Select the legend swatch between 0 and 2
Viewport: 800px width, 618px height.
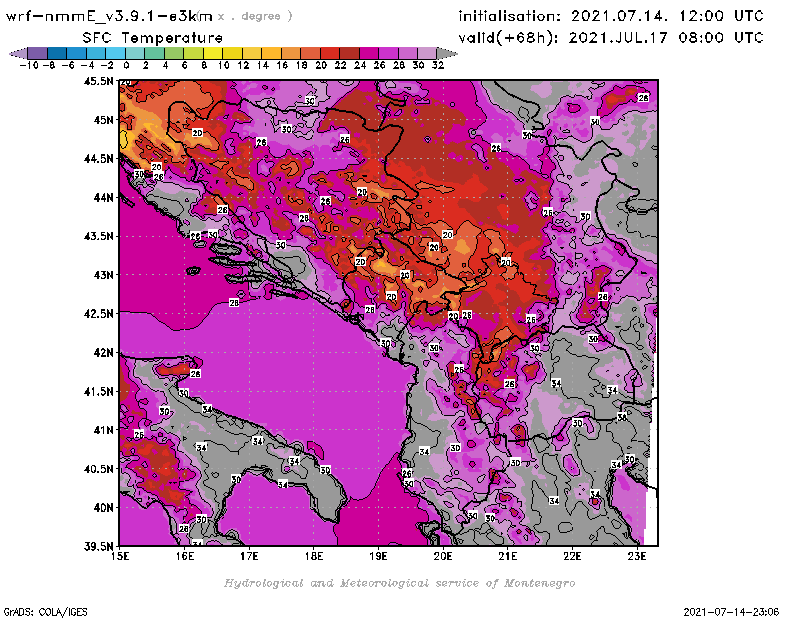tap(135, 53)
